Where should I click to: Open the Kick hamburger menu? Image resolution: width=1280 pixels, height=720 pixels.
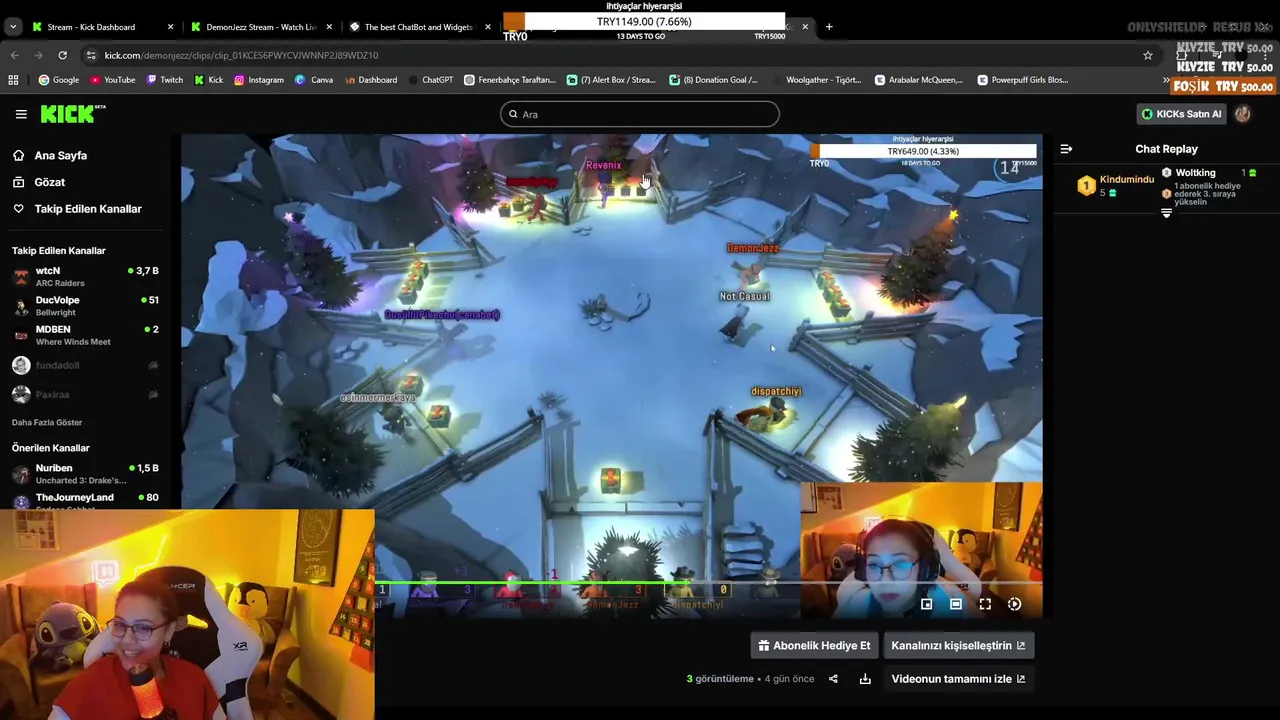click(x=21, y=114)
